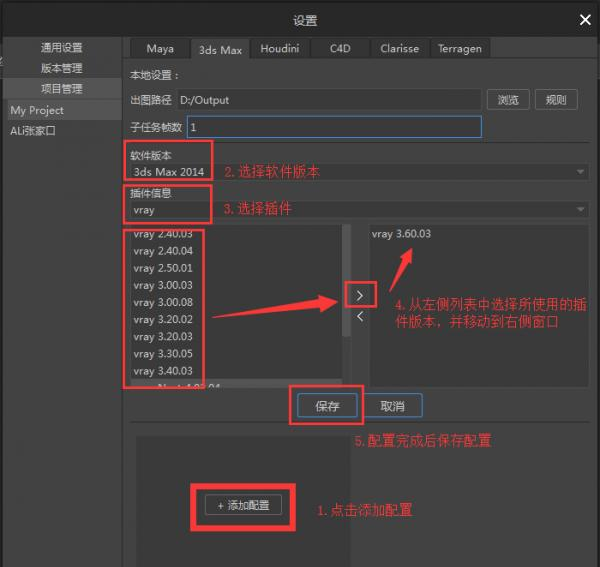Switch to the Terragen tab
Viewport: 600px width, 567px height.
(460, 49)
